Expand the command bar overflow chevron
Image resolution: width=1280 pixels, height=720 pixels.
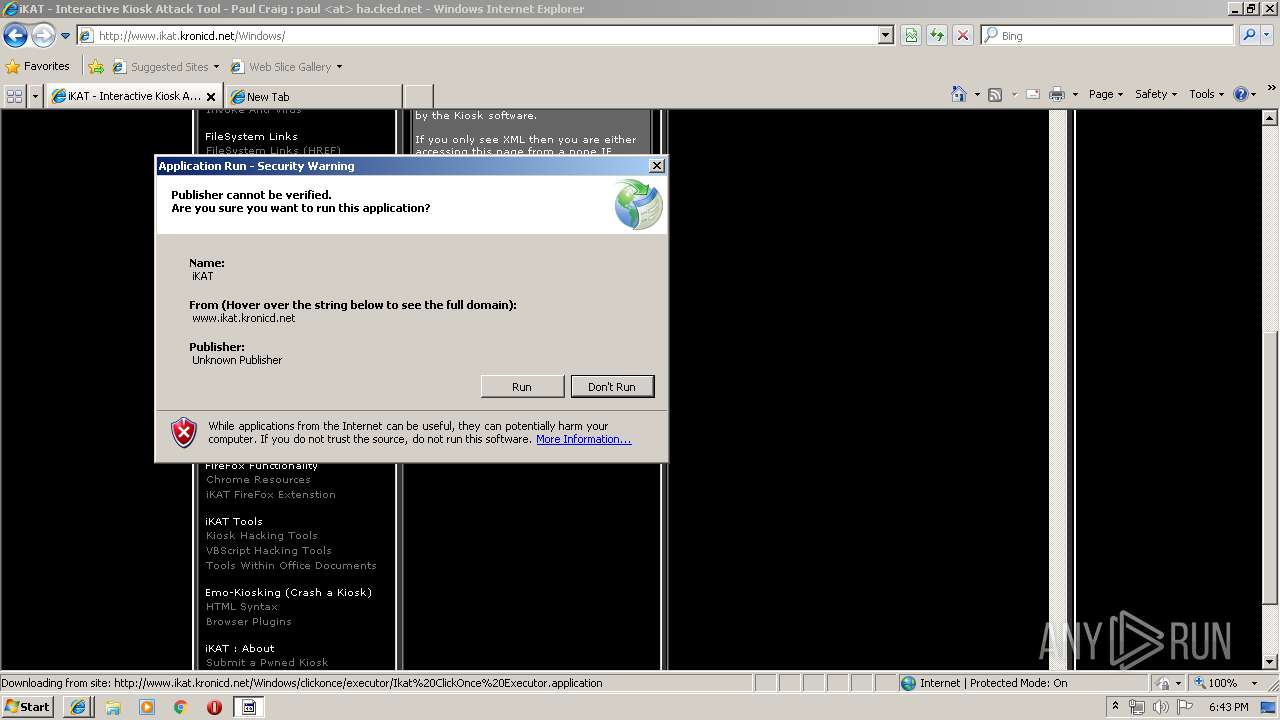click(1272, 90)
